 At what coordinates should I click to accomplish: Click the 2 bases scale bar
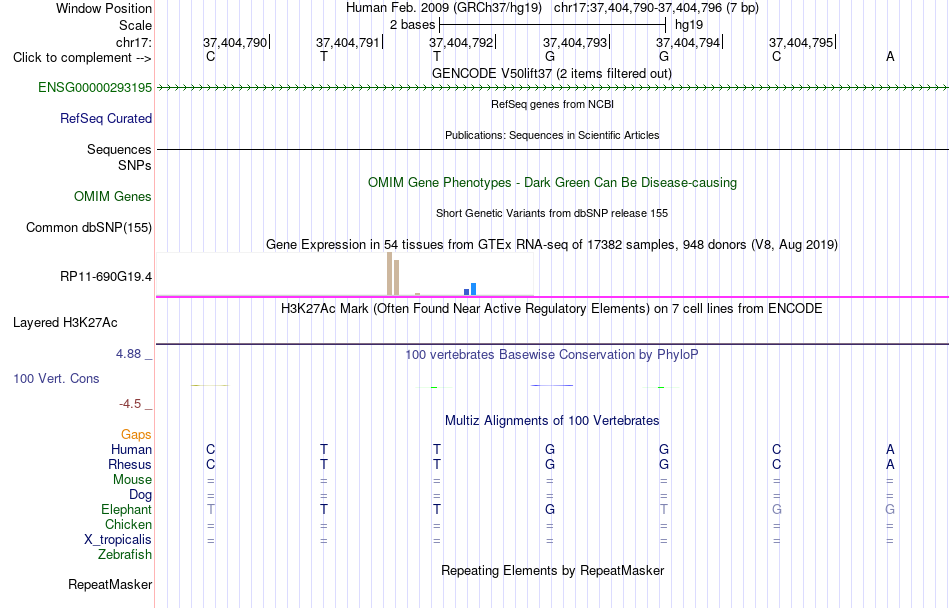[553, 25]
